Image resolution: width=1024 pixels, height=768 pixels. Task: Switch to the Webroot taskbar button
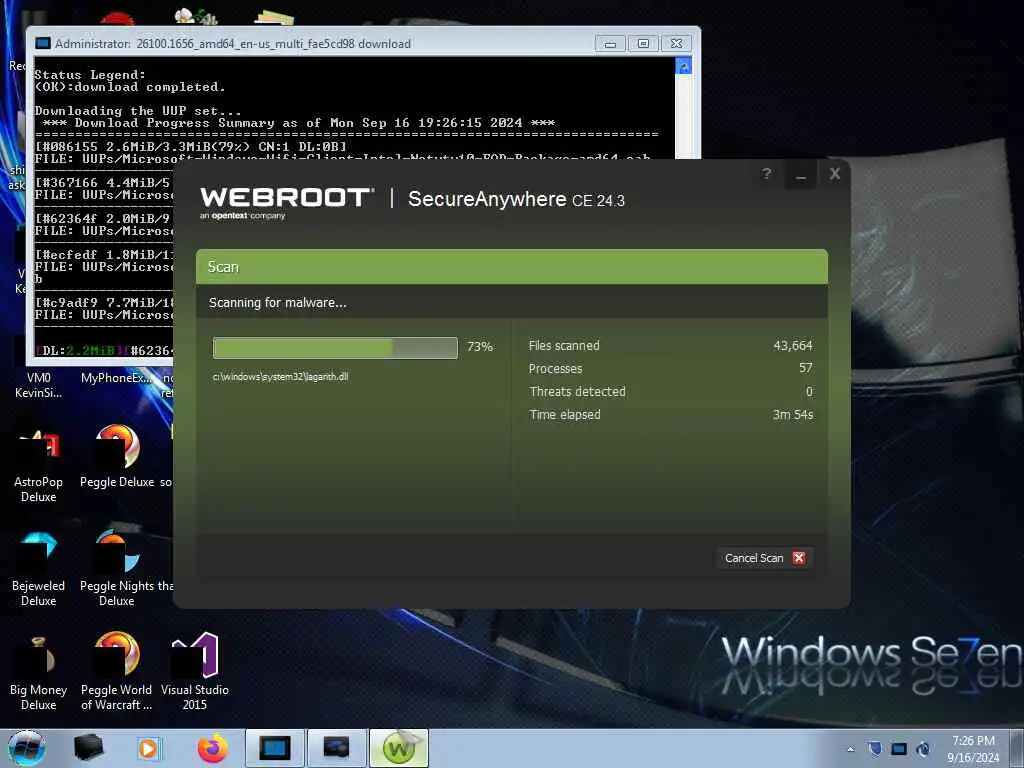tap(399, 748)
